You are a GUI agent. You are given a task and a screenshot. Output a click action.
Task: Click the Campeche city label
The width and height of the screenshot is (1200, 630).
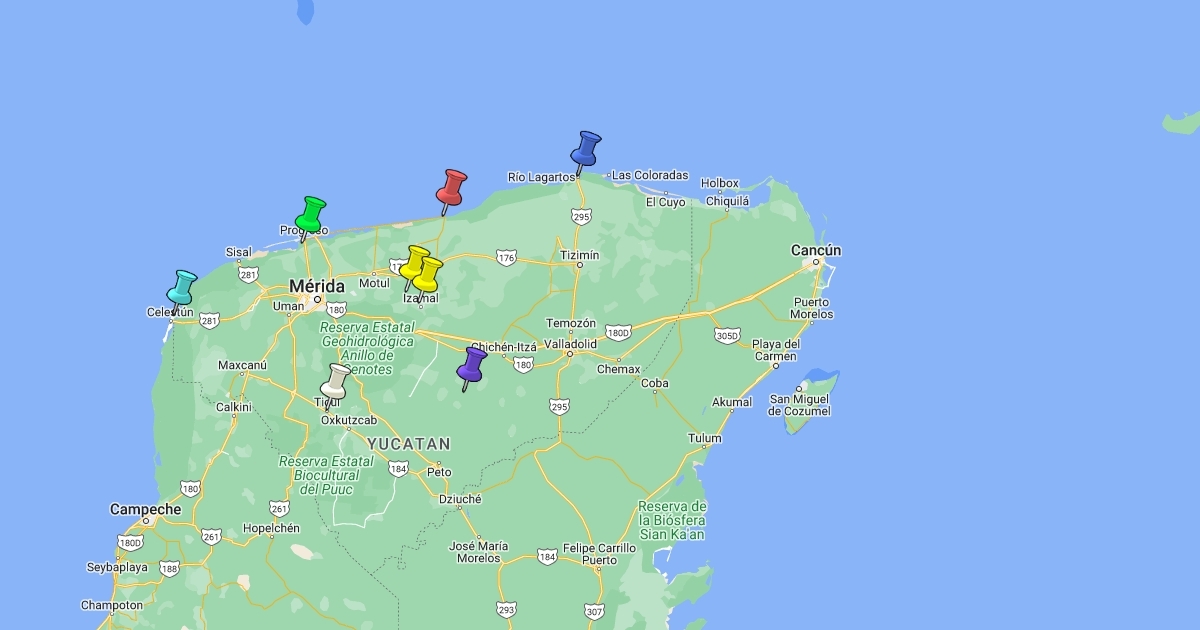click(x=146, y=509)
